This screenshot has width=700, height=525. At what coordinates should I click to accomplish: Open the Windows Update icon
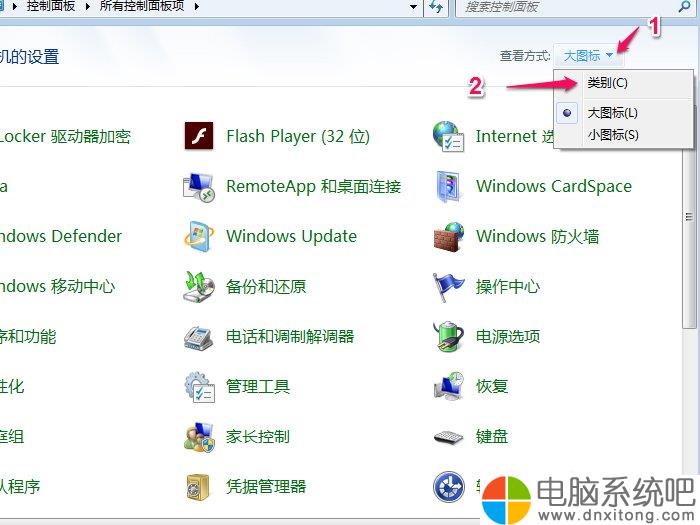199,236
